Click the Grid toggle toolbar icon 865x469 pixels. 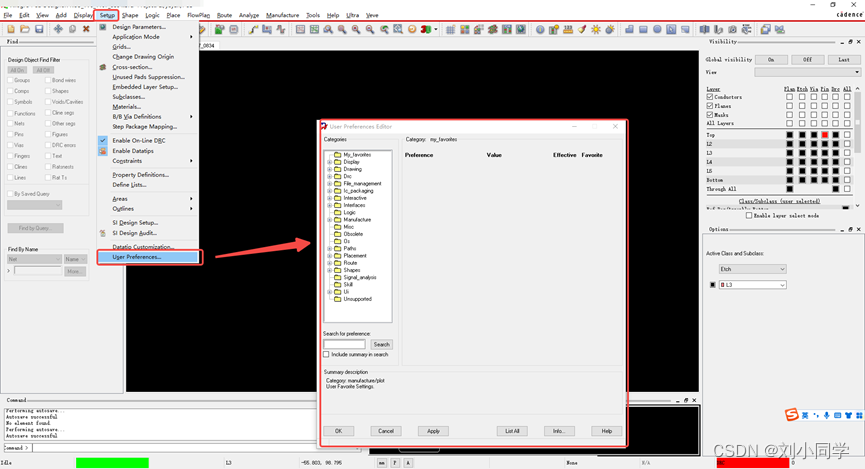pyautogui.click(x=450, y=30)
